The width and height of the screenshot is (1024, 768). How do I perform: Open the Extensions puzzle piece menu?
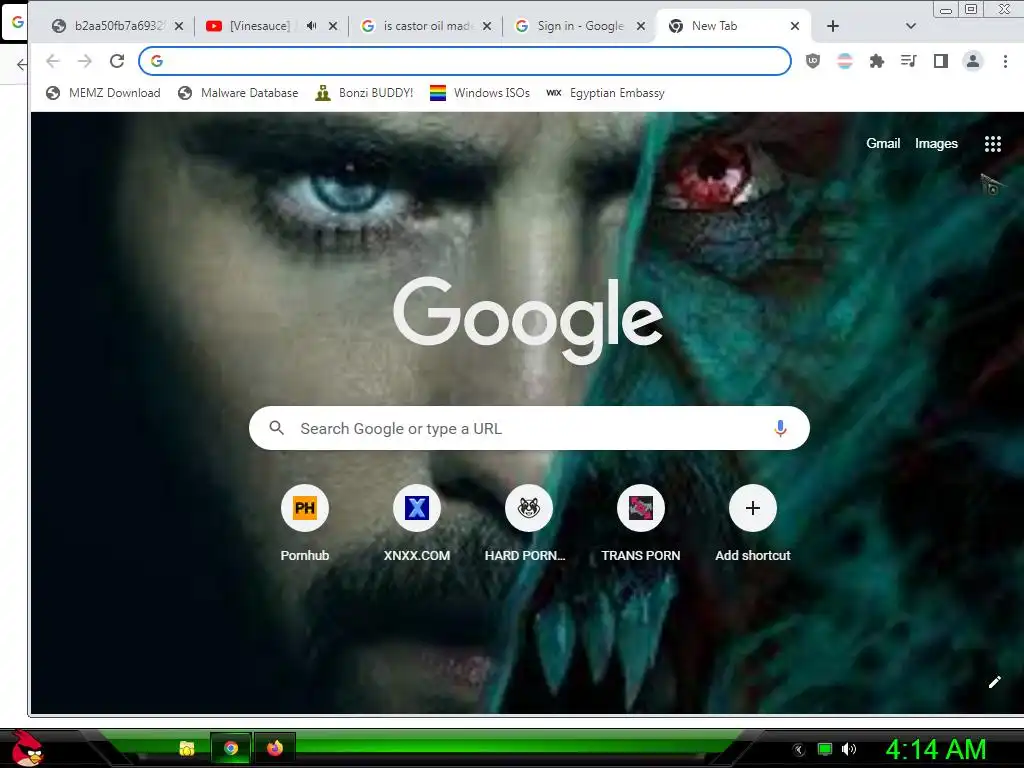coord(877,61)
